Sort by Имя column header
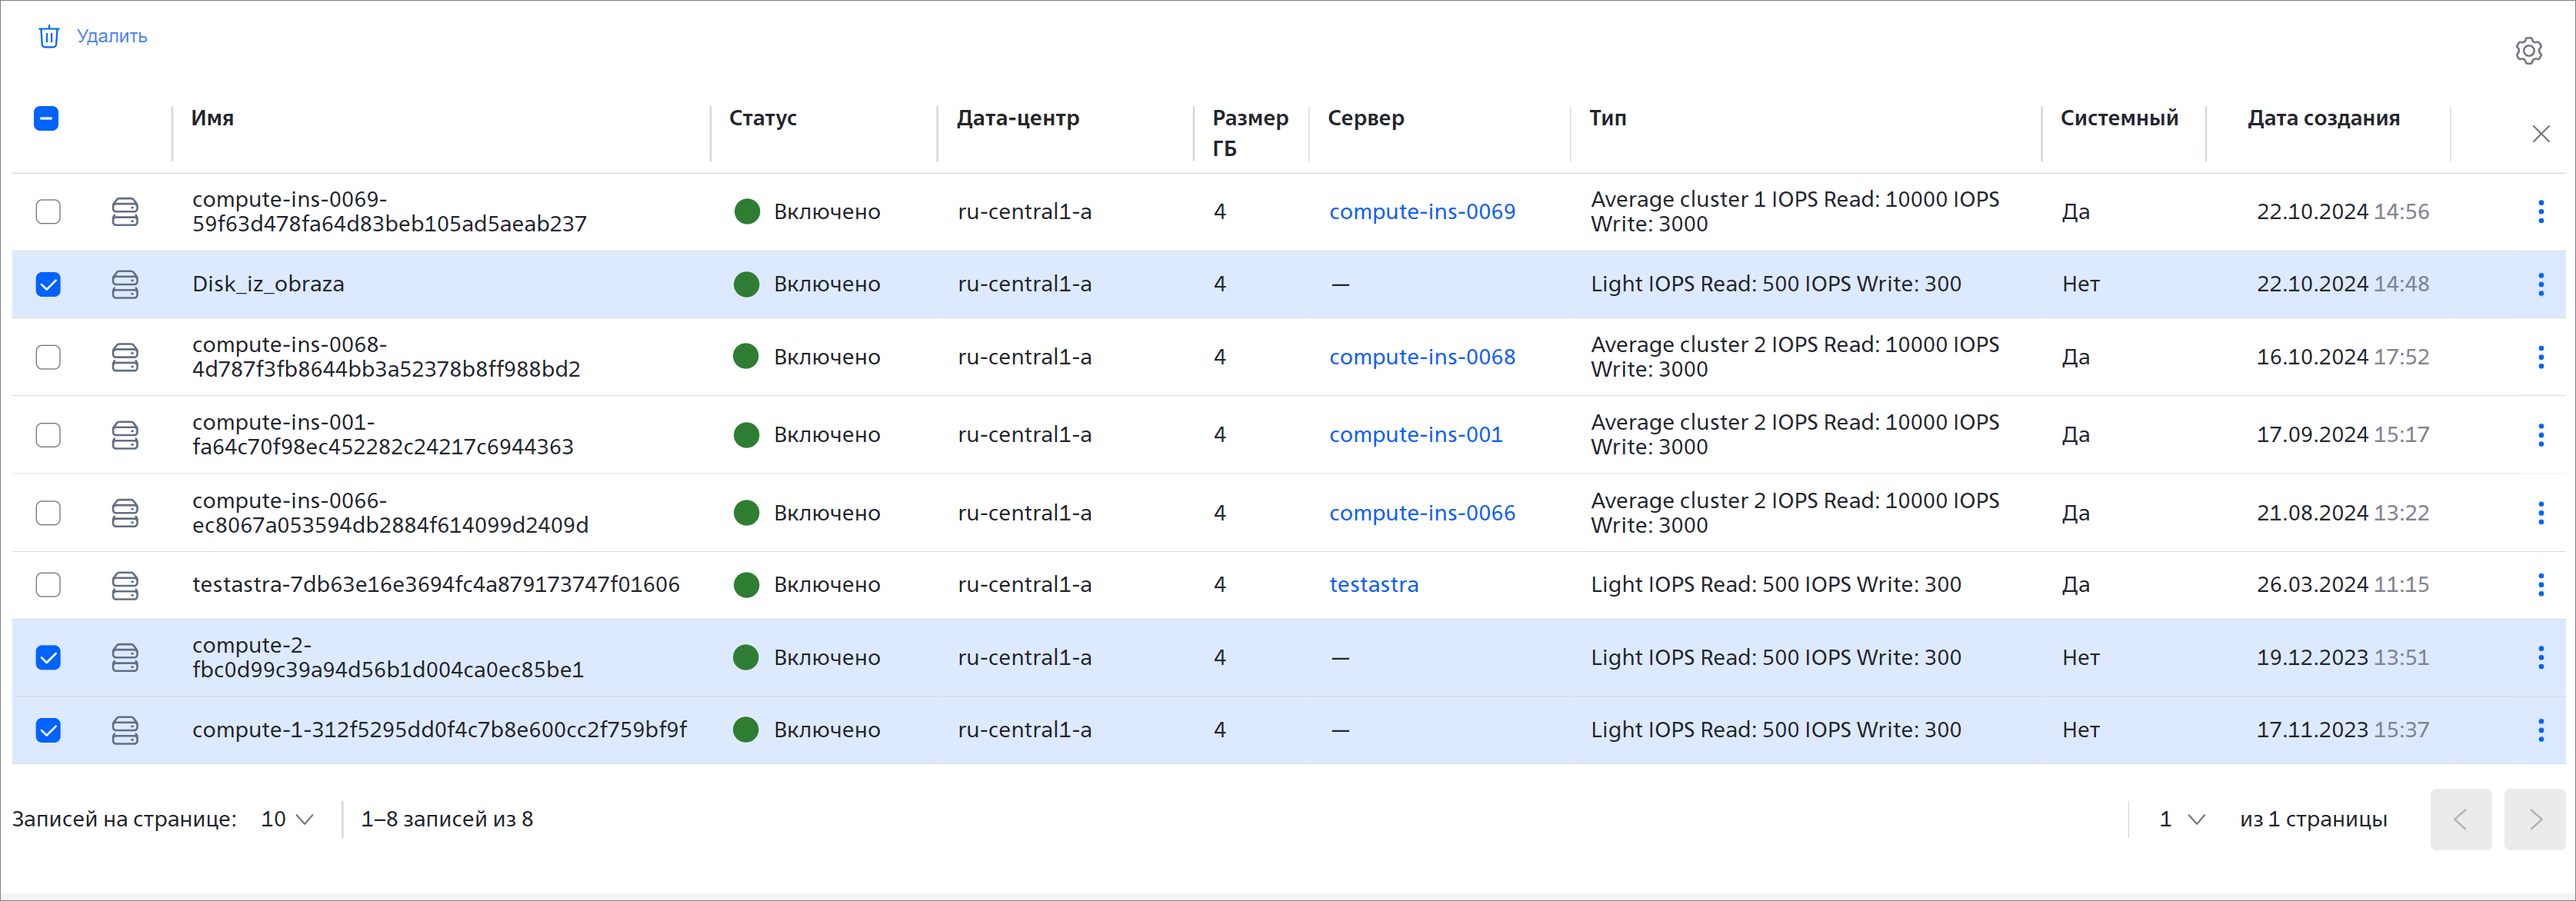 [212, 118]
